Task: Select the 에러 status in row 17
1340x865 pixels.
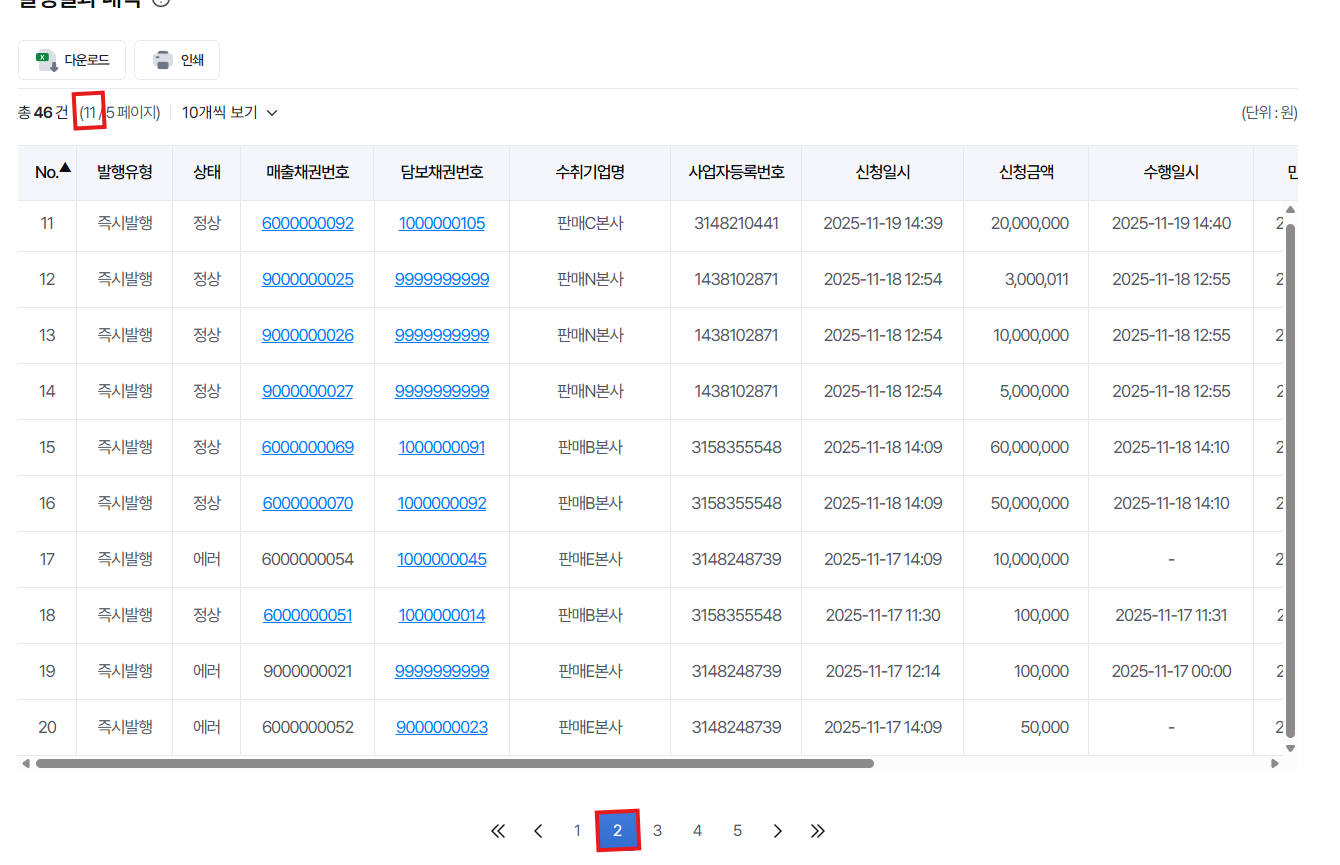Action: 207,560
